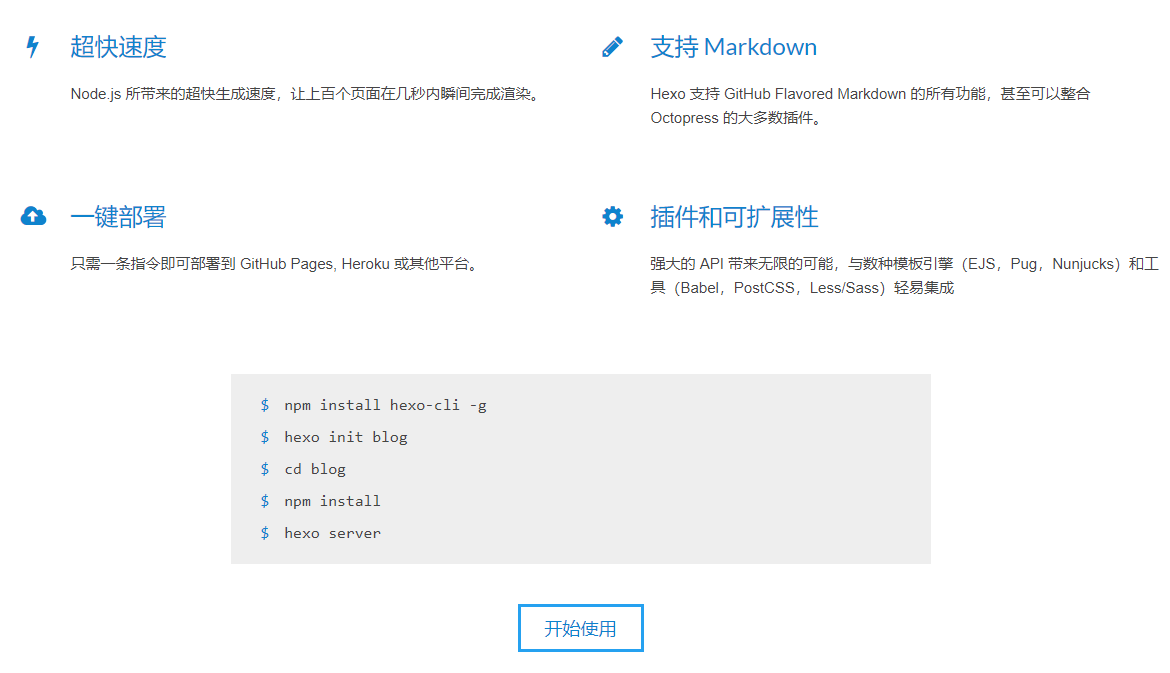Click the dollar prompt before npm install hexo-cli

coord(264,405)
